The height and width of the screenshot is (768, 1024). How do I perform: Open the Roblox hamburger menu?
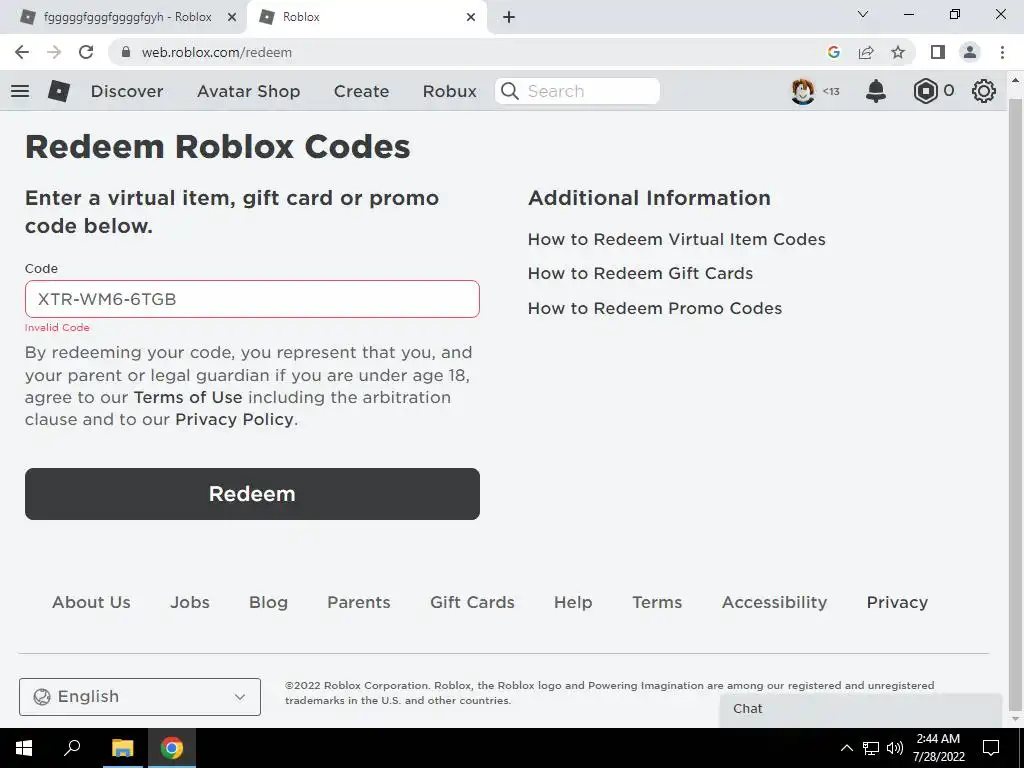click(x=20, y=91)
